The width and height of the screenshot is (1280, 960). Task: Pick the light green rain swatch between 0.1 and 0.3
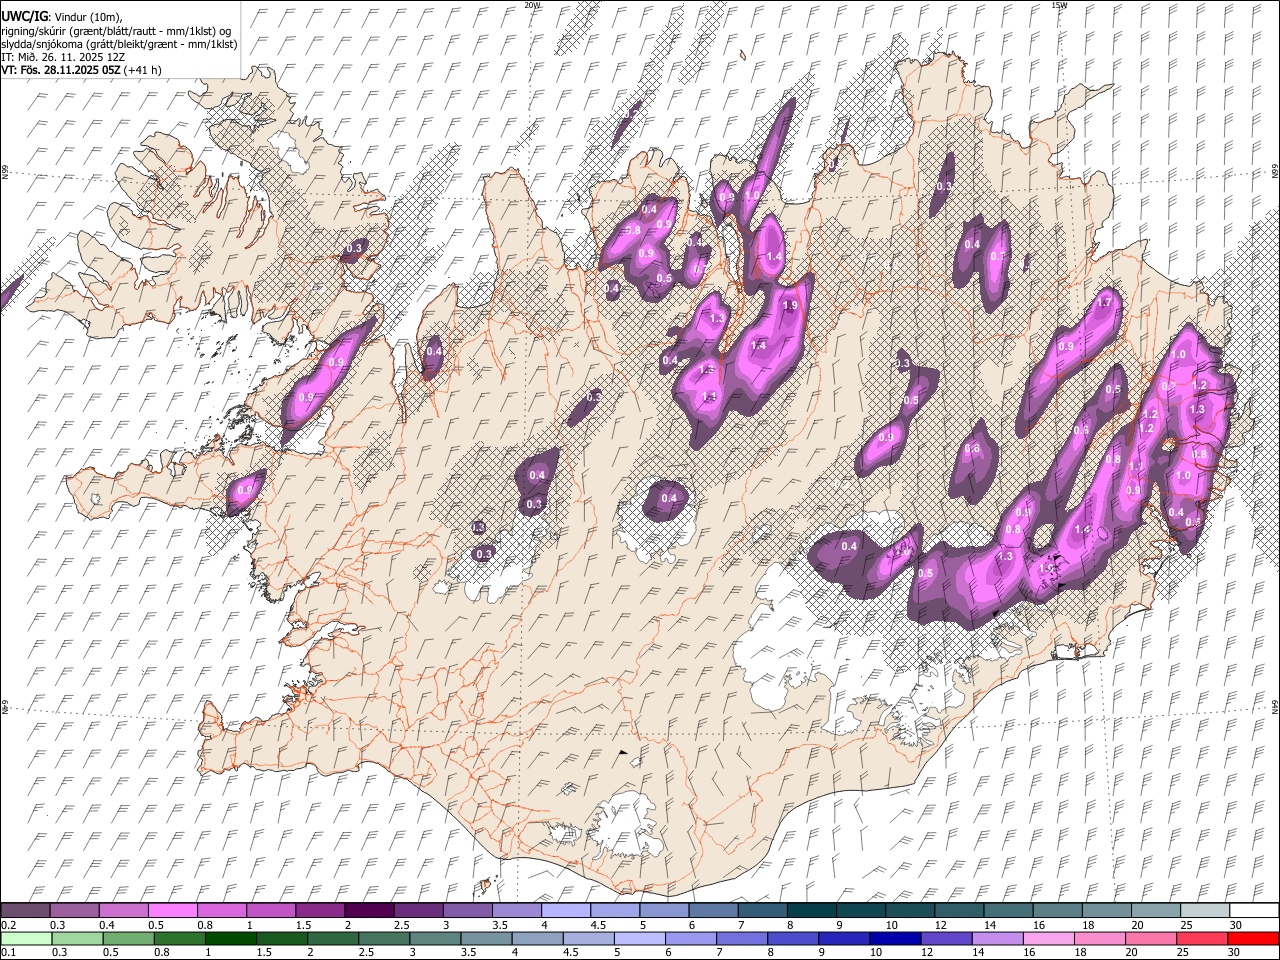pyautogui.click(x=26, y=938)
